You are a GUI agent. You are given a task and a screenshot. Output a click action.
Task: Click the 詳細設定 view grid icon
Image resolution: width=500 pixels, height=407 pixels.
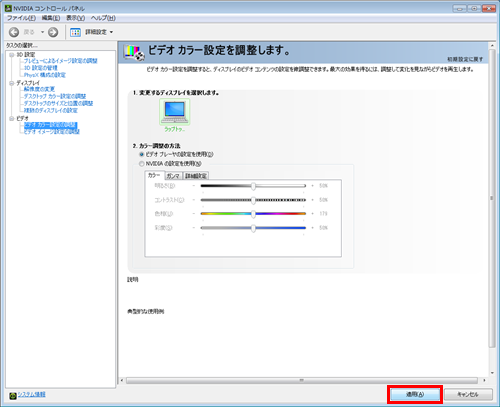pos(75,32)
